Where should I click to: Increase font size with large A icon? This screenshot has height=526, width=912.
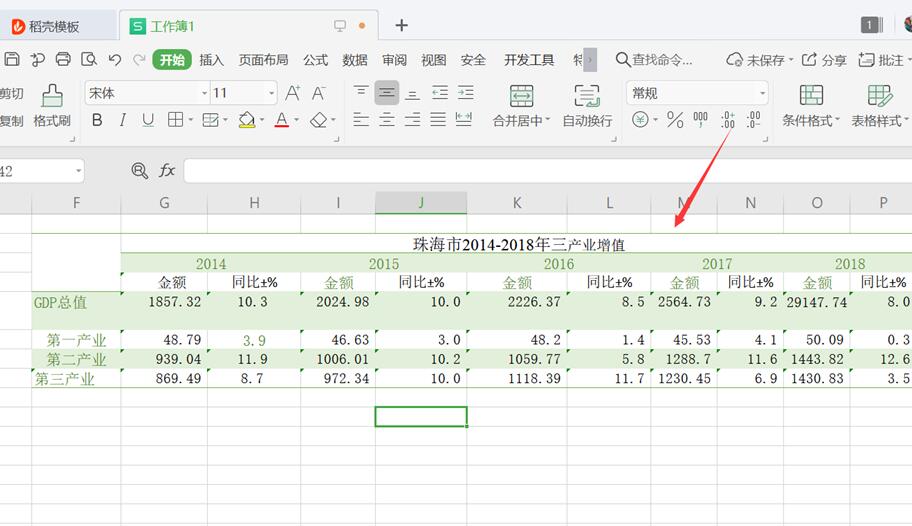293,93
